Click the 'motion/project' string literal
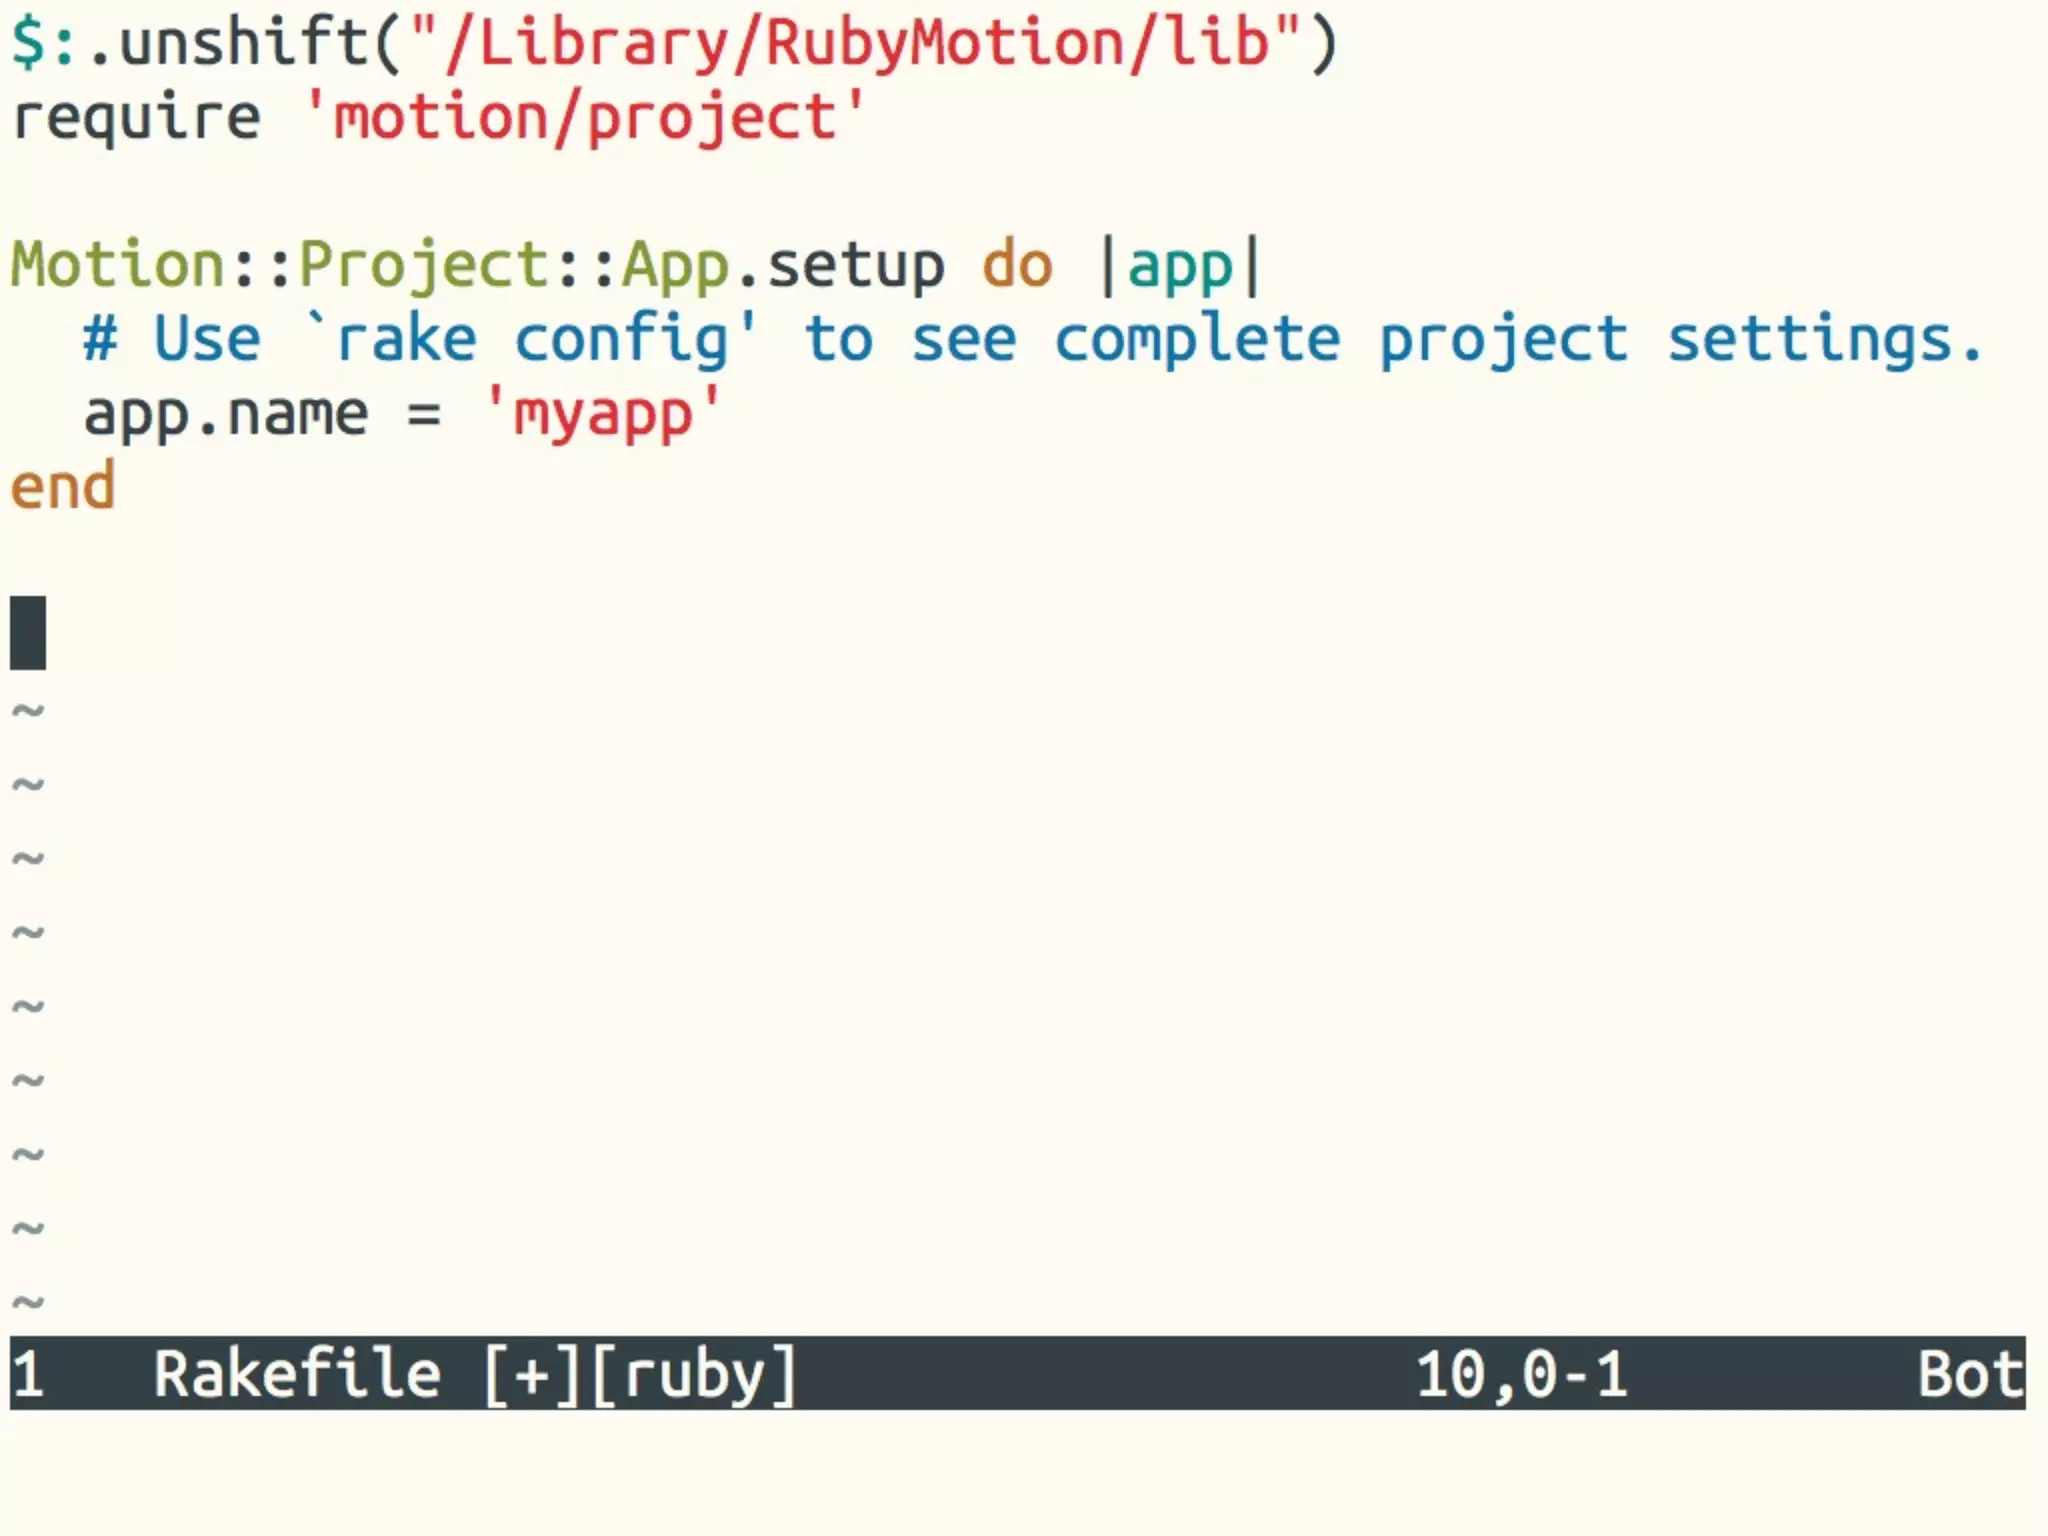2048x1536 pixels. pyautogui.click(x=585, y=118)
